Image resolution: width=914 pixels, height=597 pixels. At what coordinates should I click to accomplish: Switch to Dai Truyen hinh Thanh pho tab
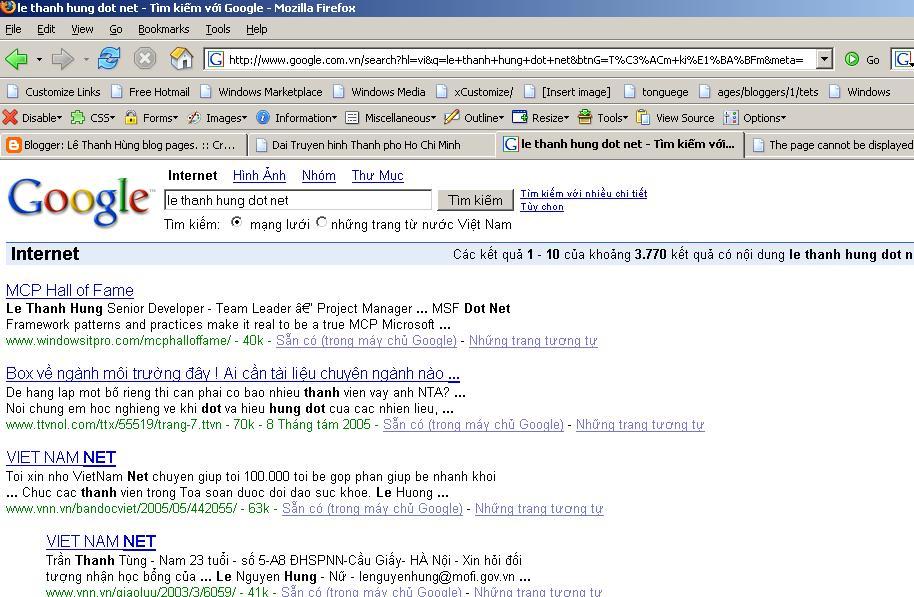372,145
